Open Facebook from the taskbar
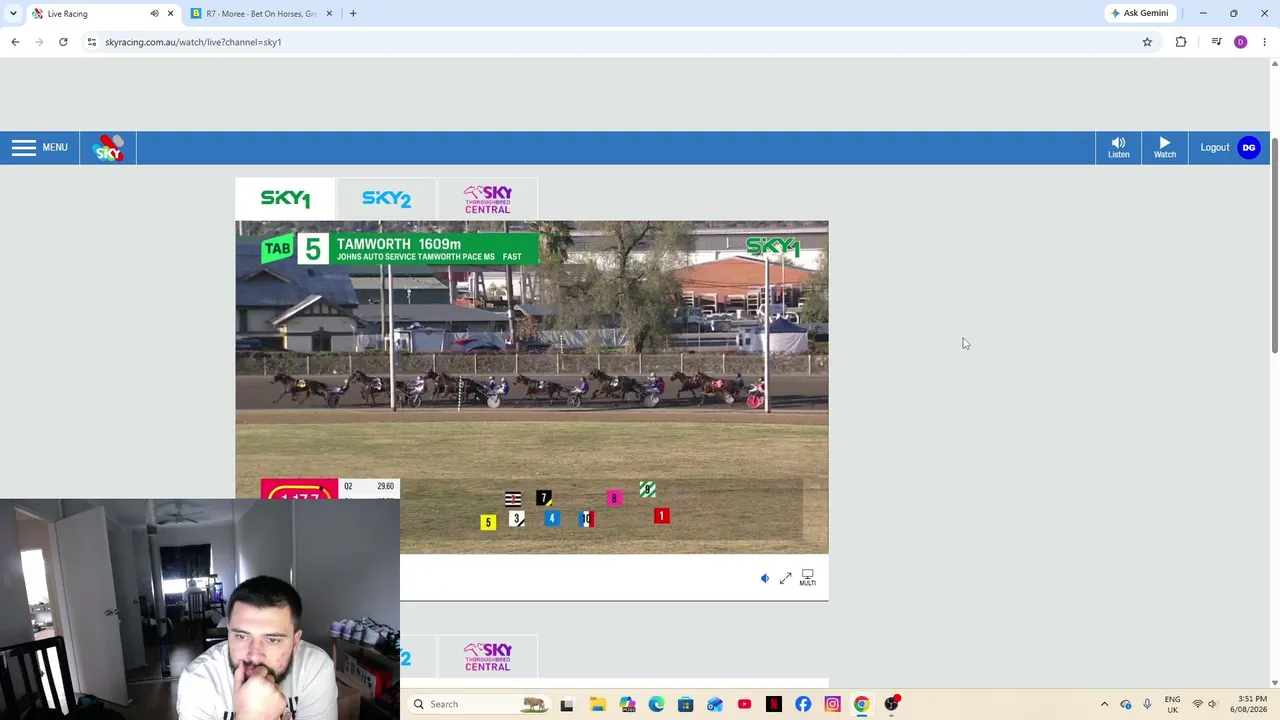 click(803, 704)
